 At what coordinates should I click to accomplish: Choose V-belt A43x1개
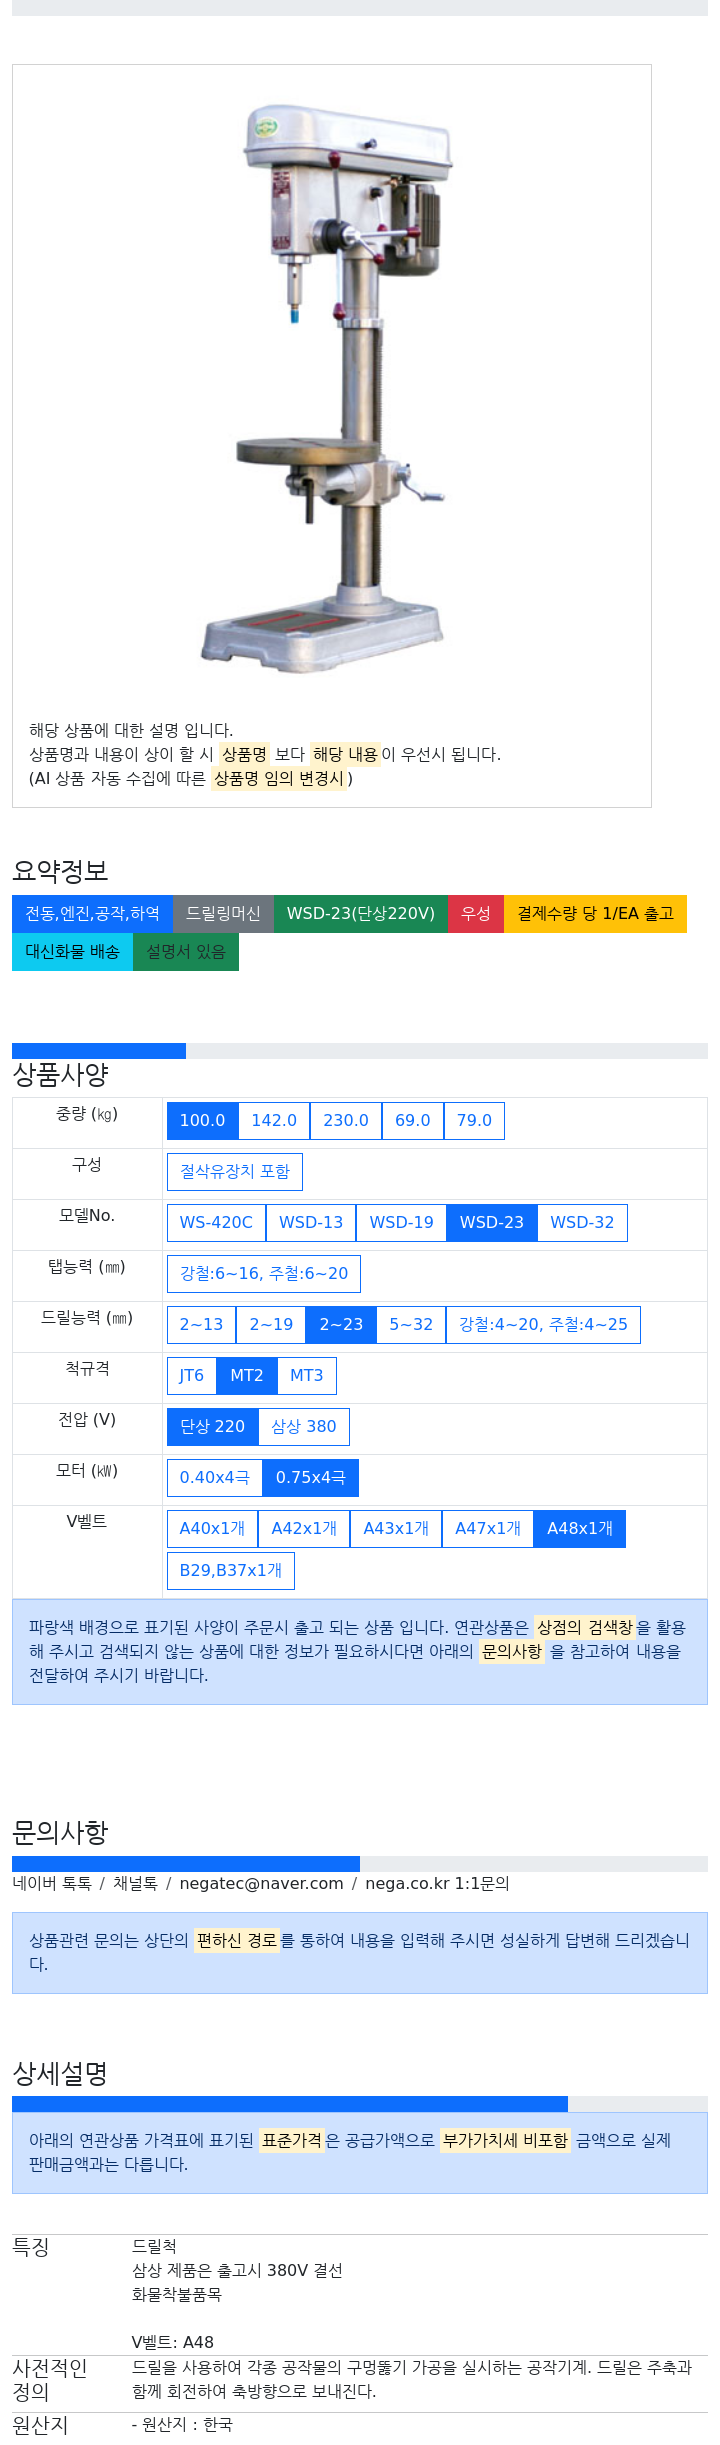tap(396, 1528)
